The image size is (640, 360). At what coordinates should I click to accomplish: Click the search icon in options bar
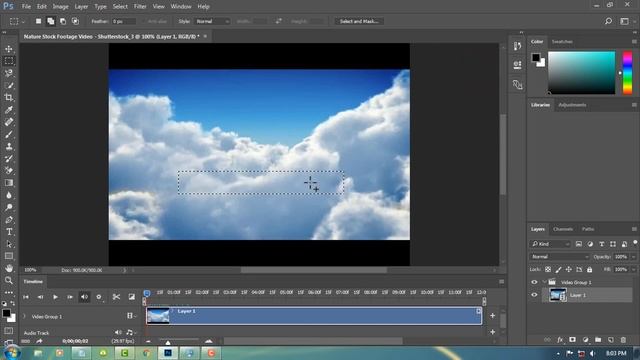click(x=608, y=21)
